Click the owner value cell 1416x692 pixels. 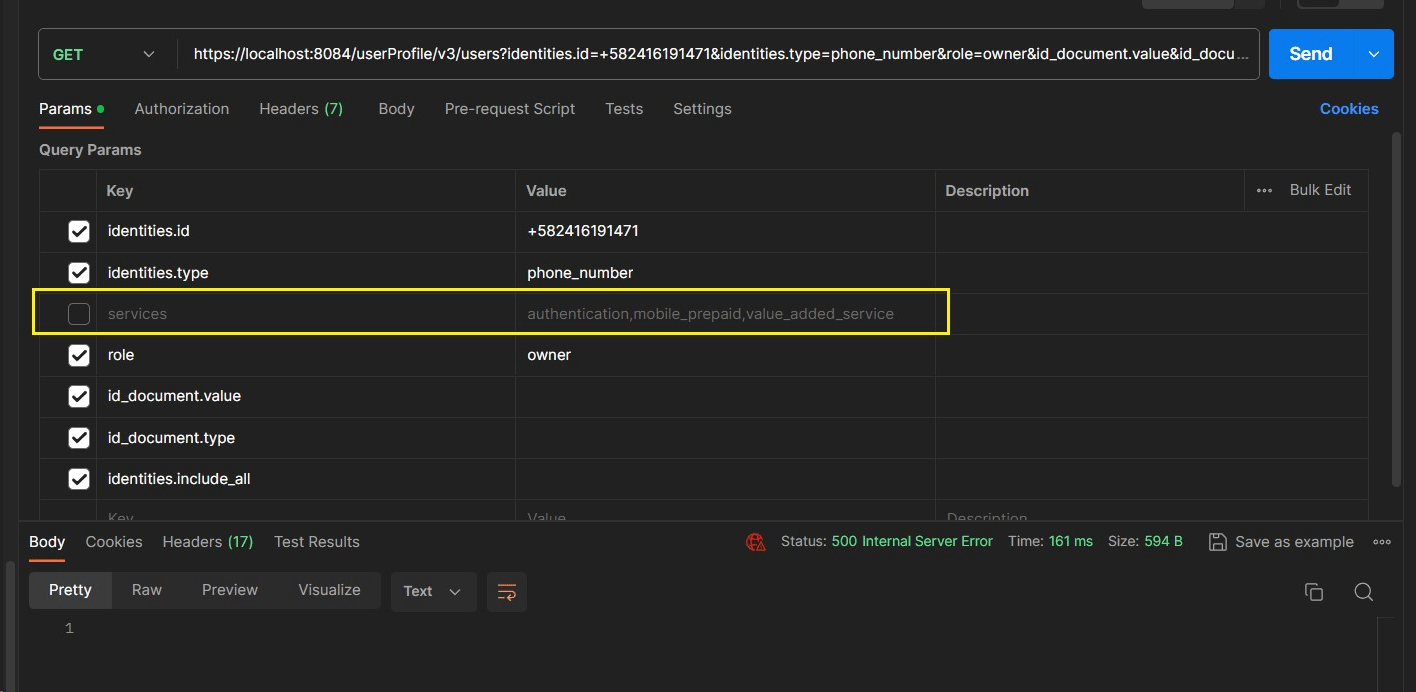click(725, 355)
